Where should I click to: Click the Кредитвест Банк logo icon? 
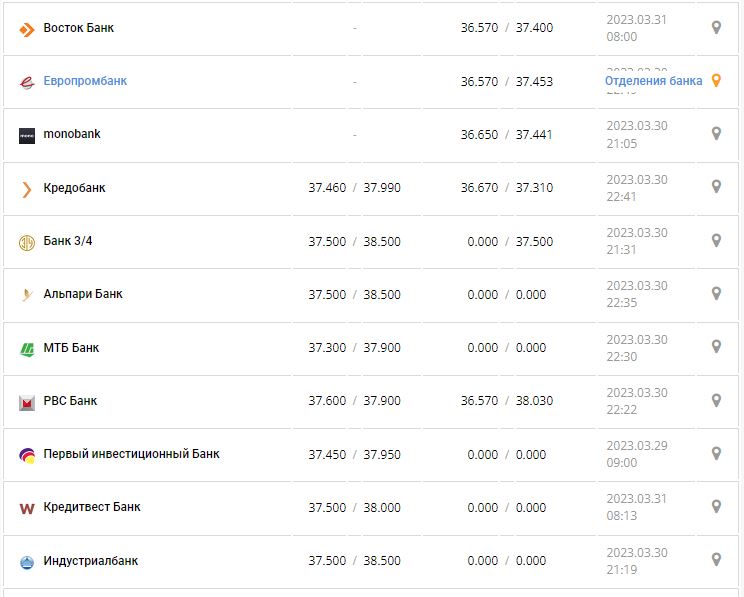click(x=27, y=508)
